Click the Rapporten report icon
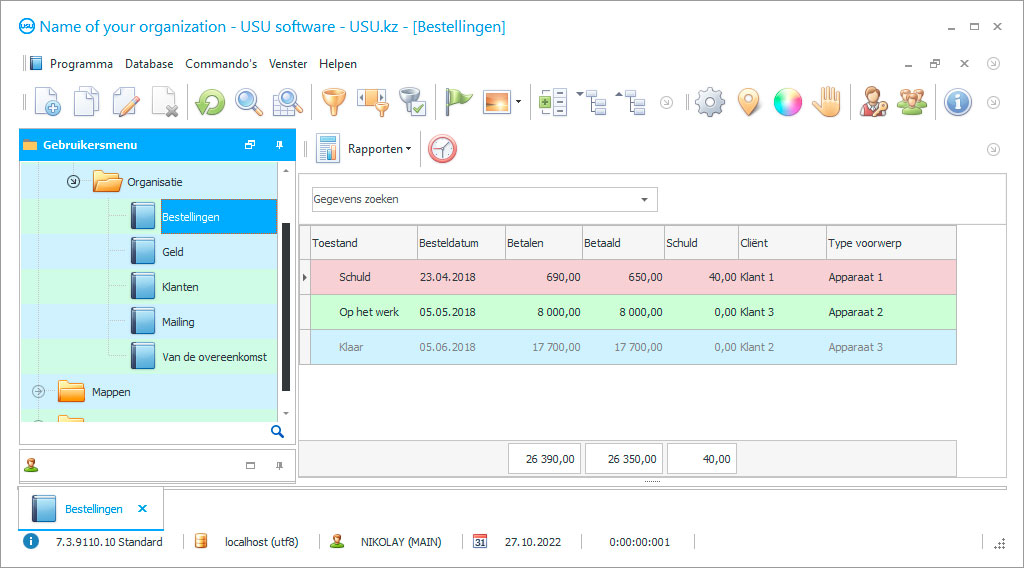Image resolution: width=1024 pixels, height=568 pixels. pos(328,149)
